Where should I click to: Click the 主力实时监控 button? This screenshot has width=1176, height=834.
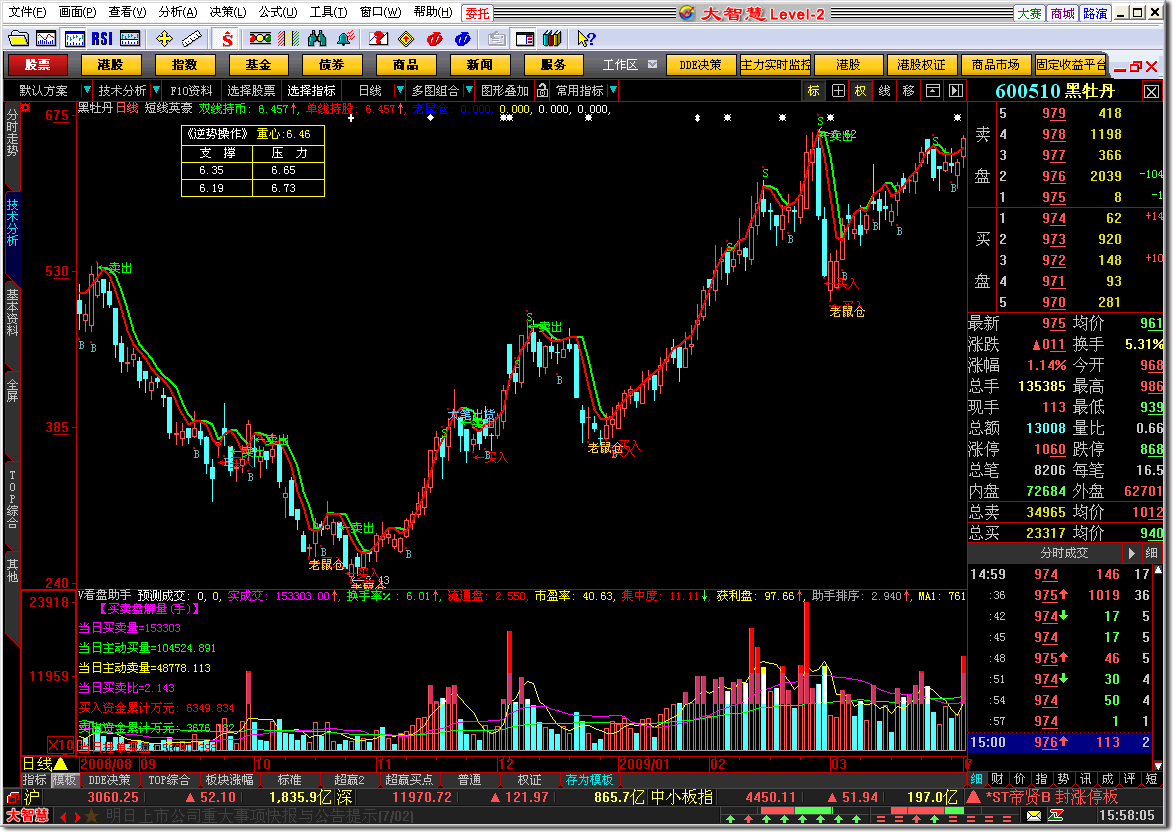pos(775,64)
